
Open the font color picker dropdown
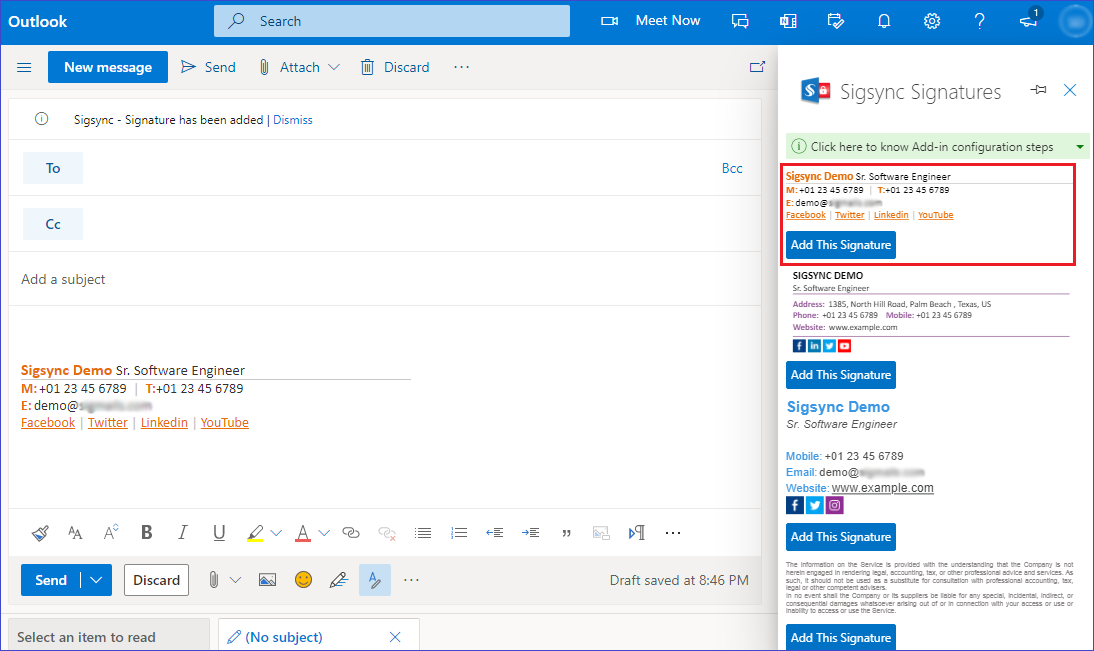tap(325, 533)
